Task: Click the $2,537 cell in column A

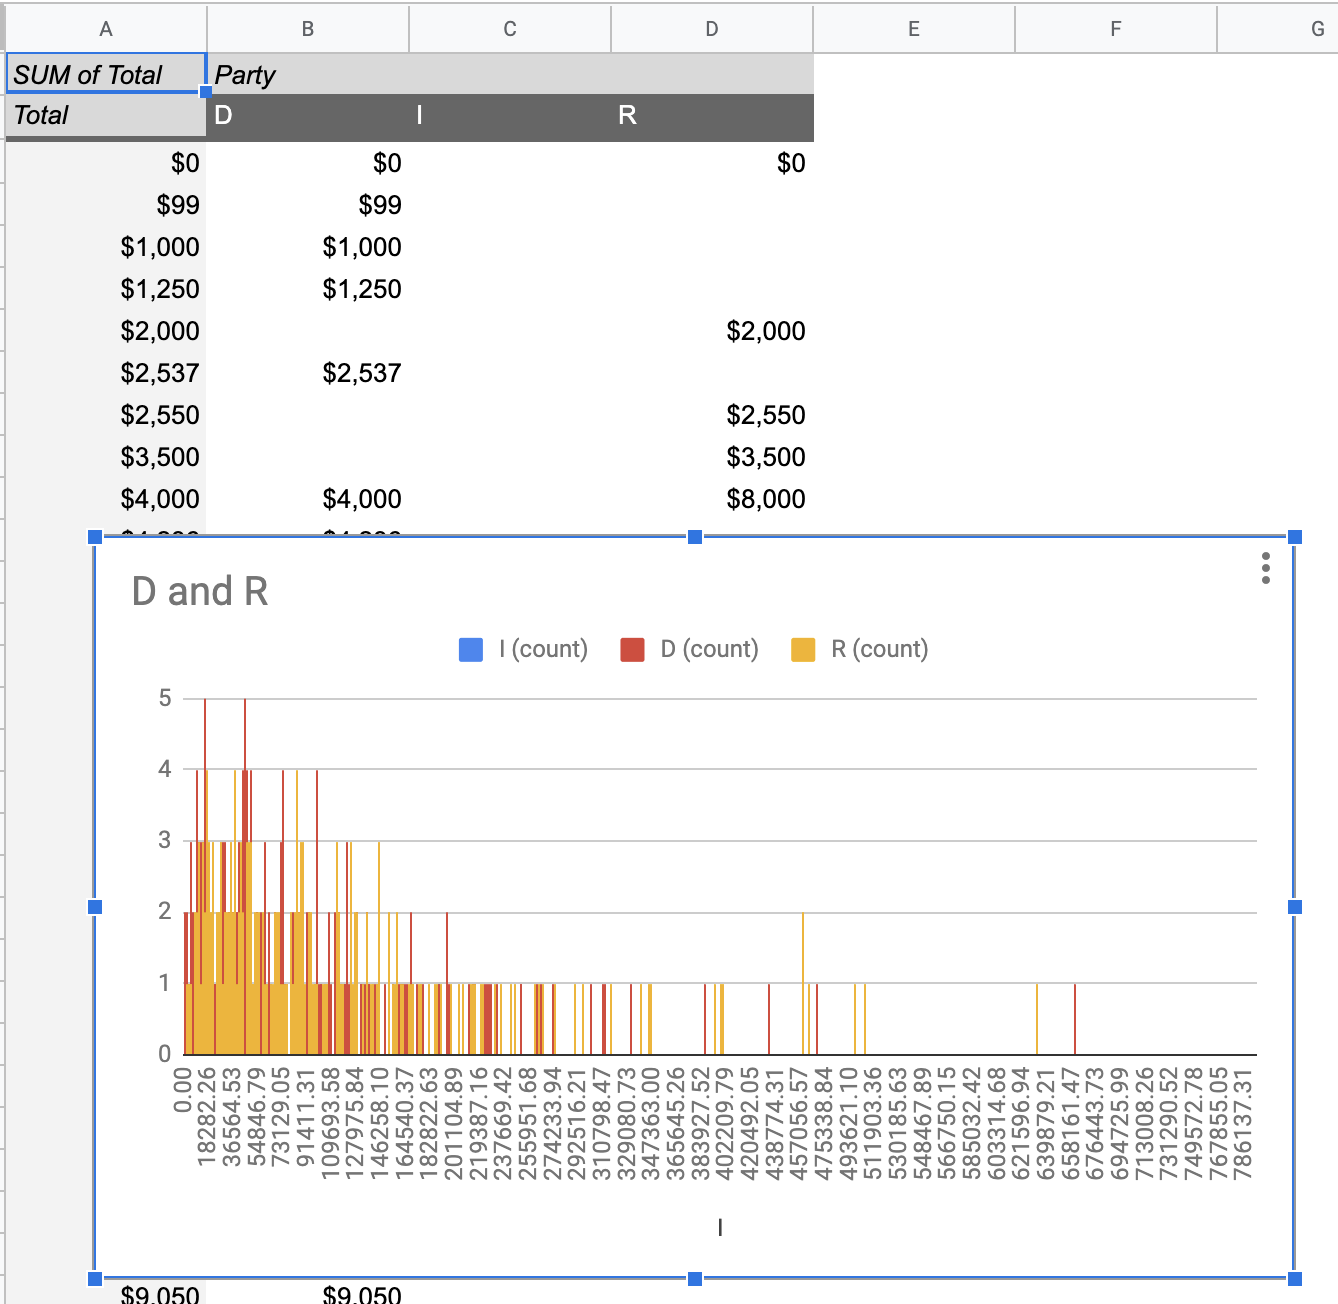Action: (x=106, y=373)
